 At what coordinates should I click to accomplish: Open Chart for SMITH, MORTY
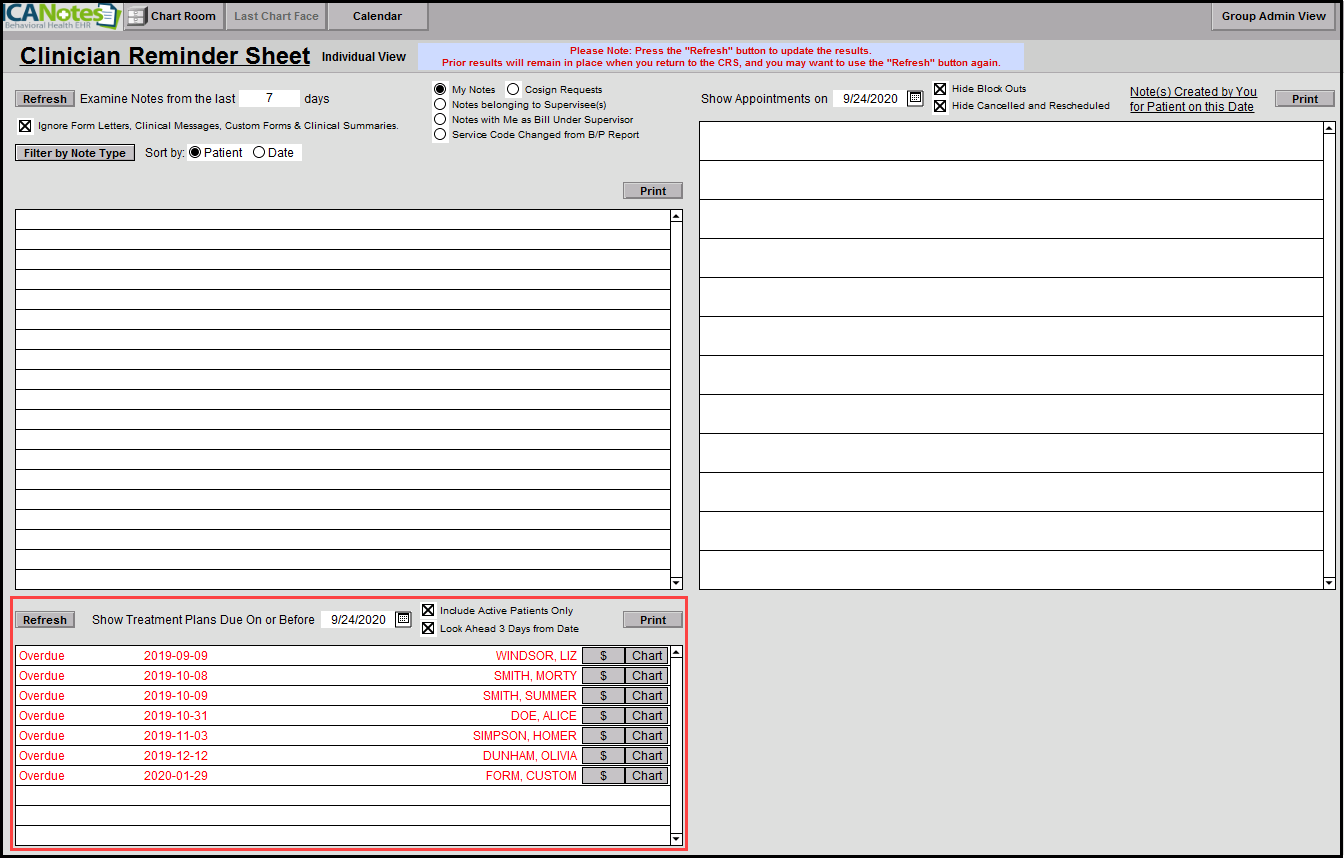(x=647, y=676)
